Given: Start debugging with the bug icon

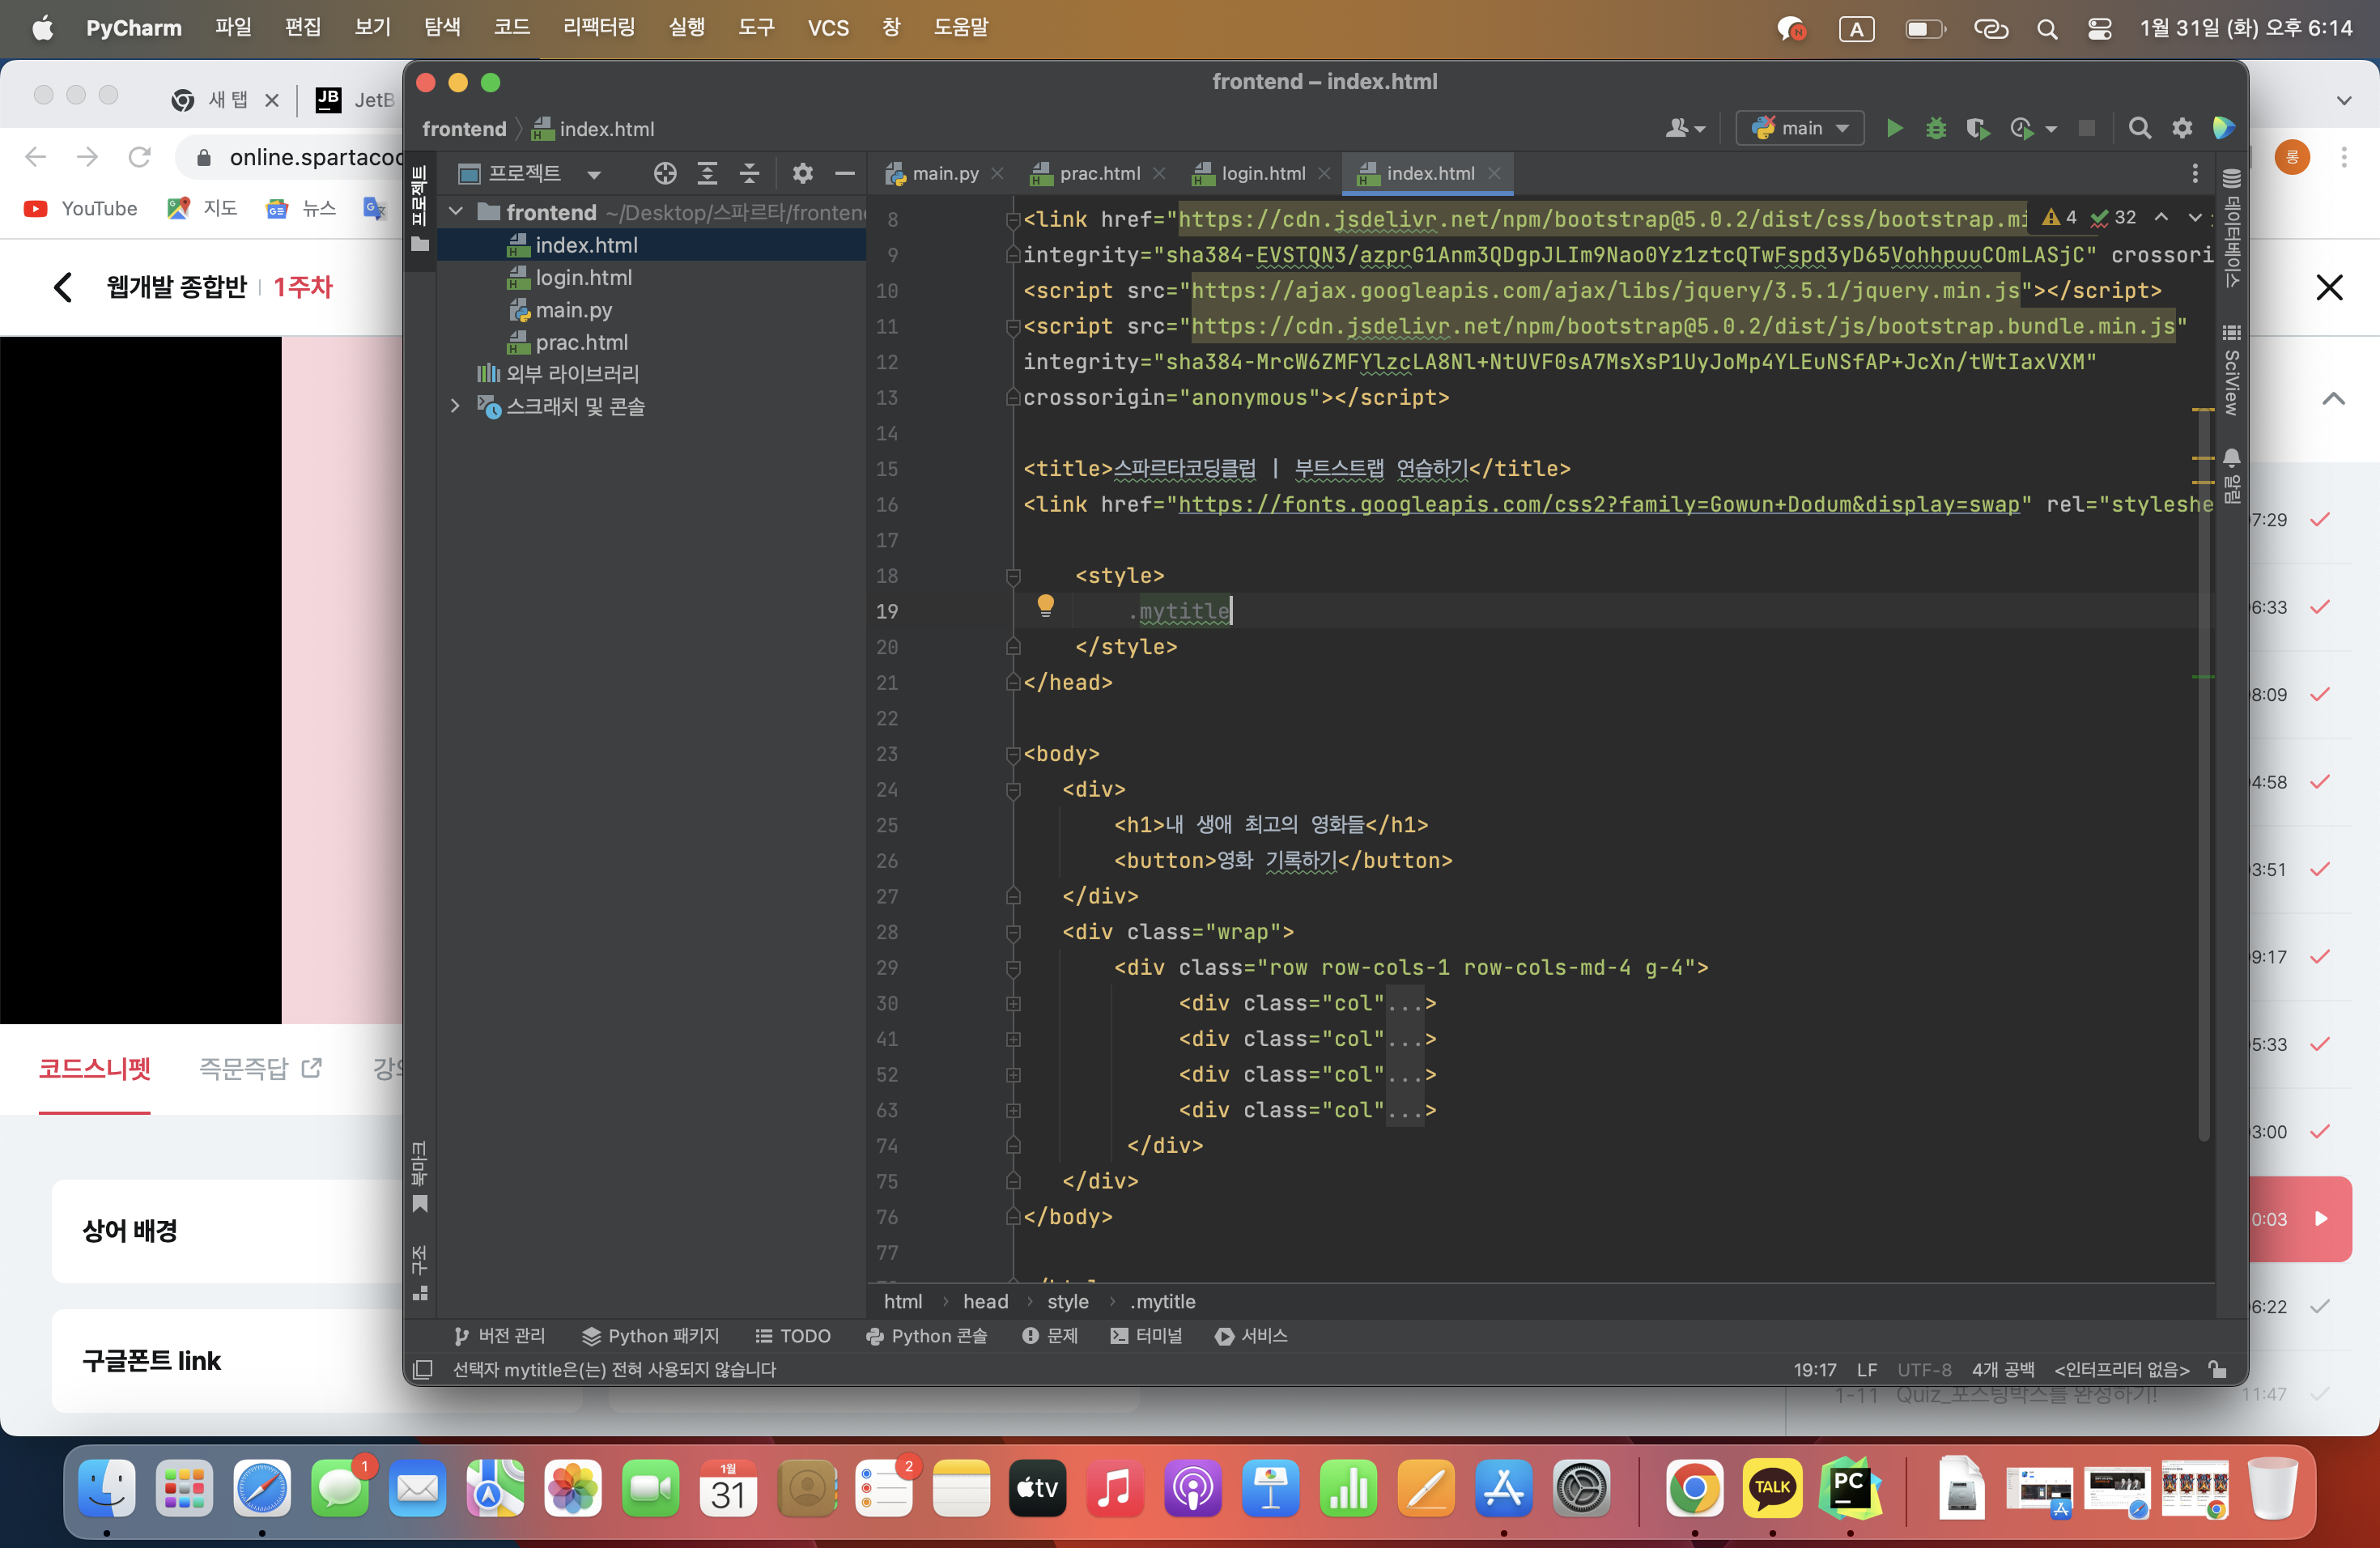Looking at the screenshot, I should [x=1936, y=128].
